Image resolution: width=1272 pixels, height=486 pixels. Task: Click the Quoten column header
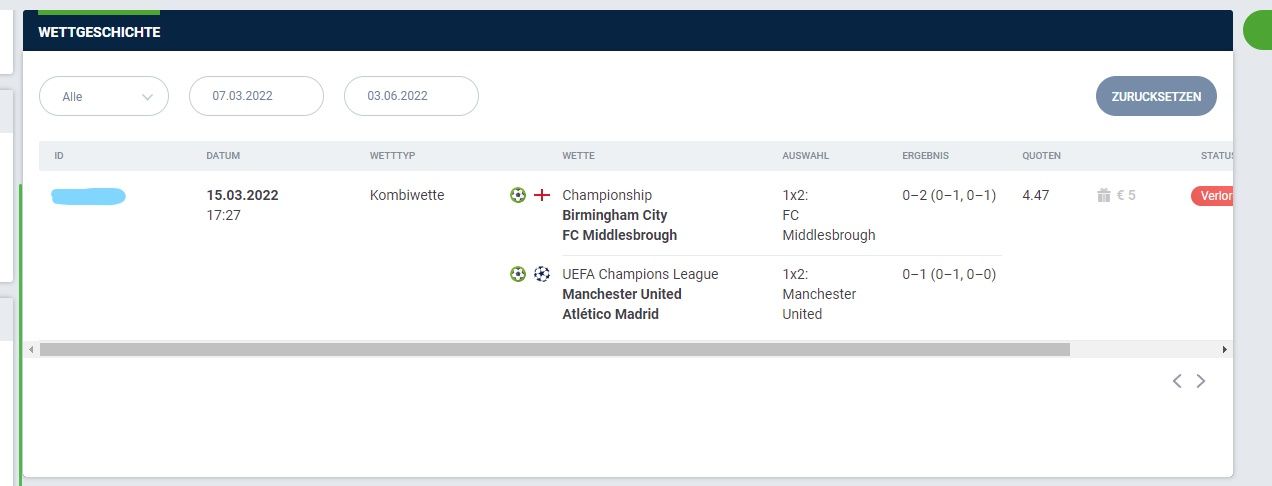point(1041,156)
